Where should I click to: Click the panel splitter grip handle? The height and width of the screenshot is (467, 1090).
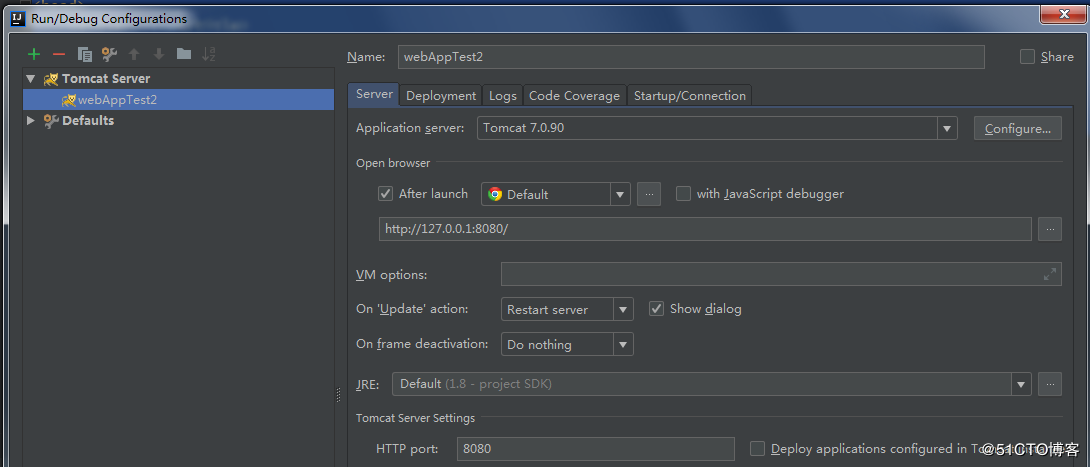click(339, 395)
